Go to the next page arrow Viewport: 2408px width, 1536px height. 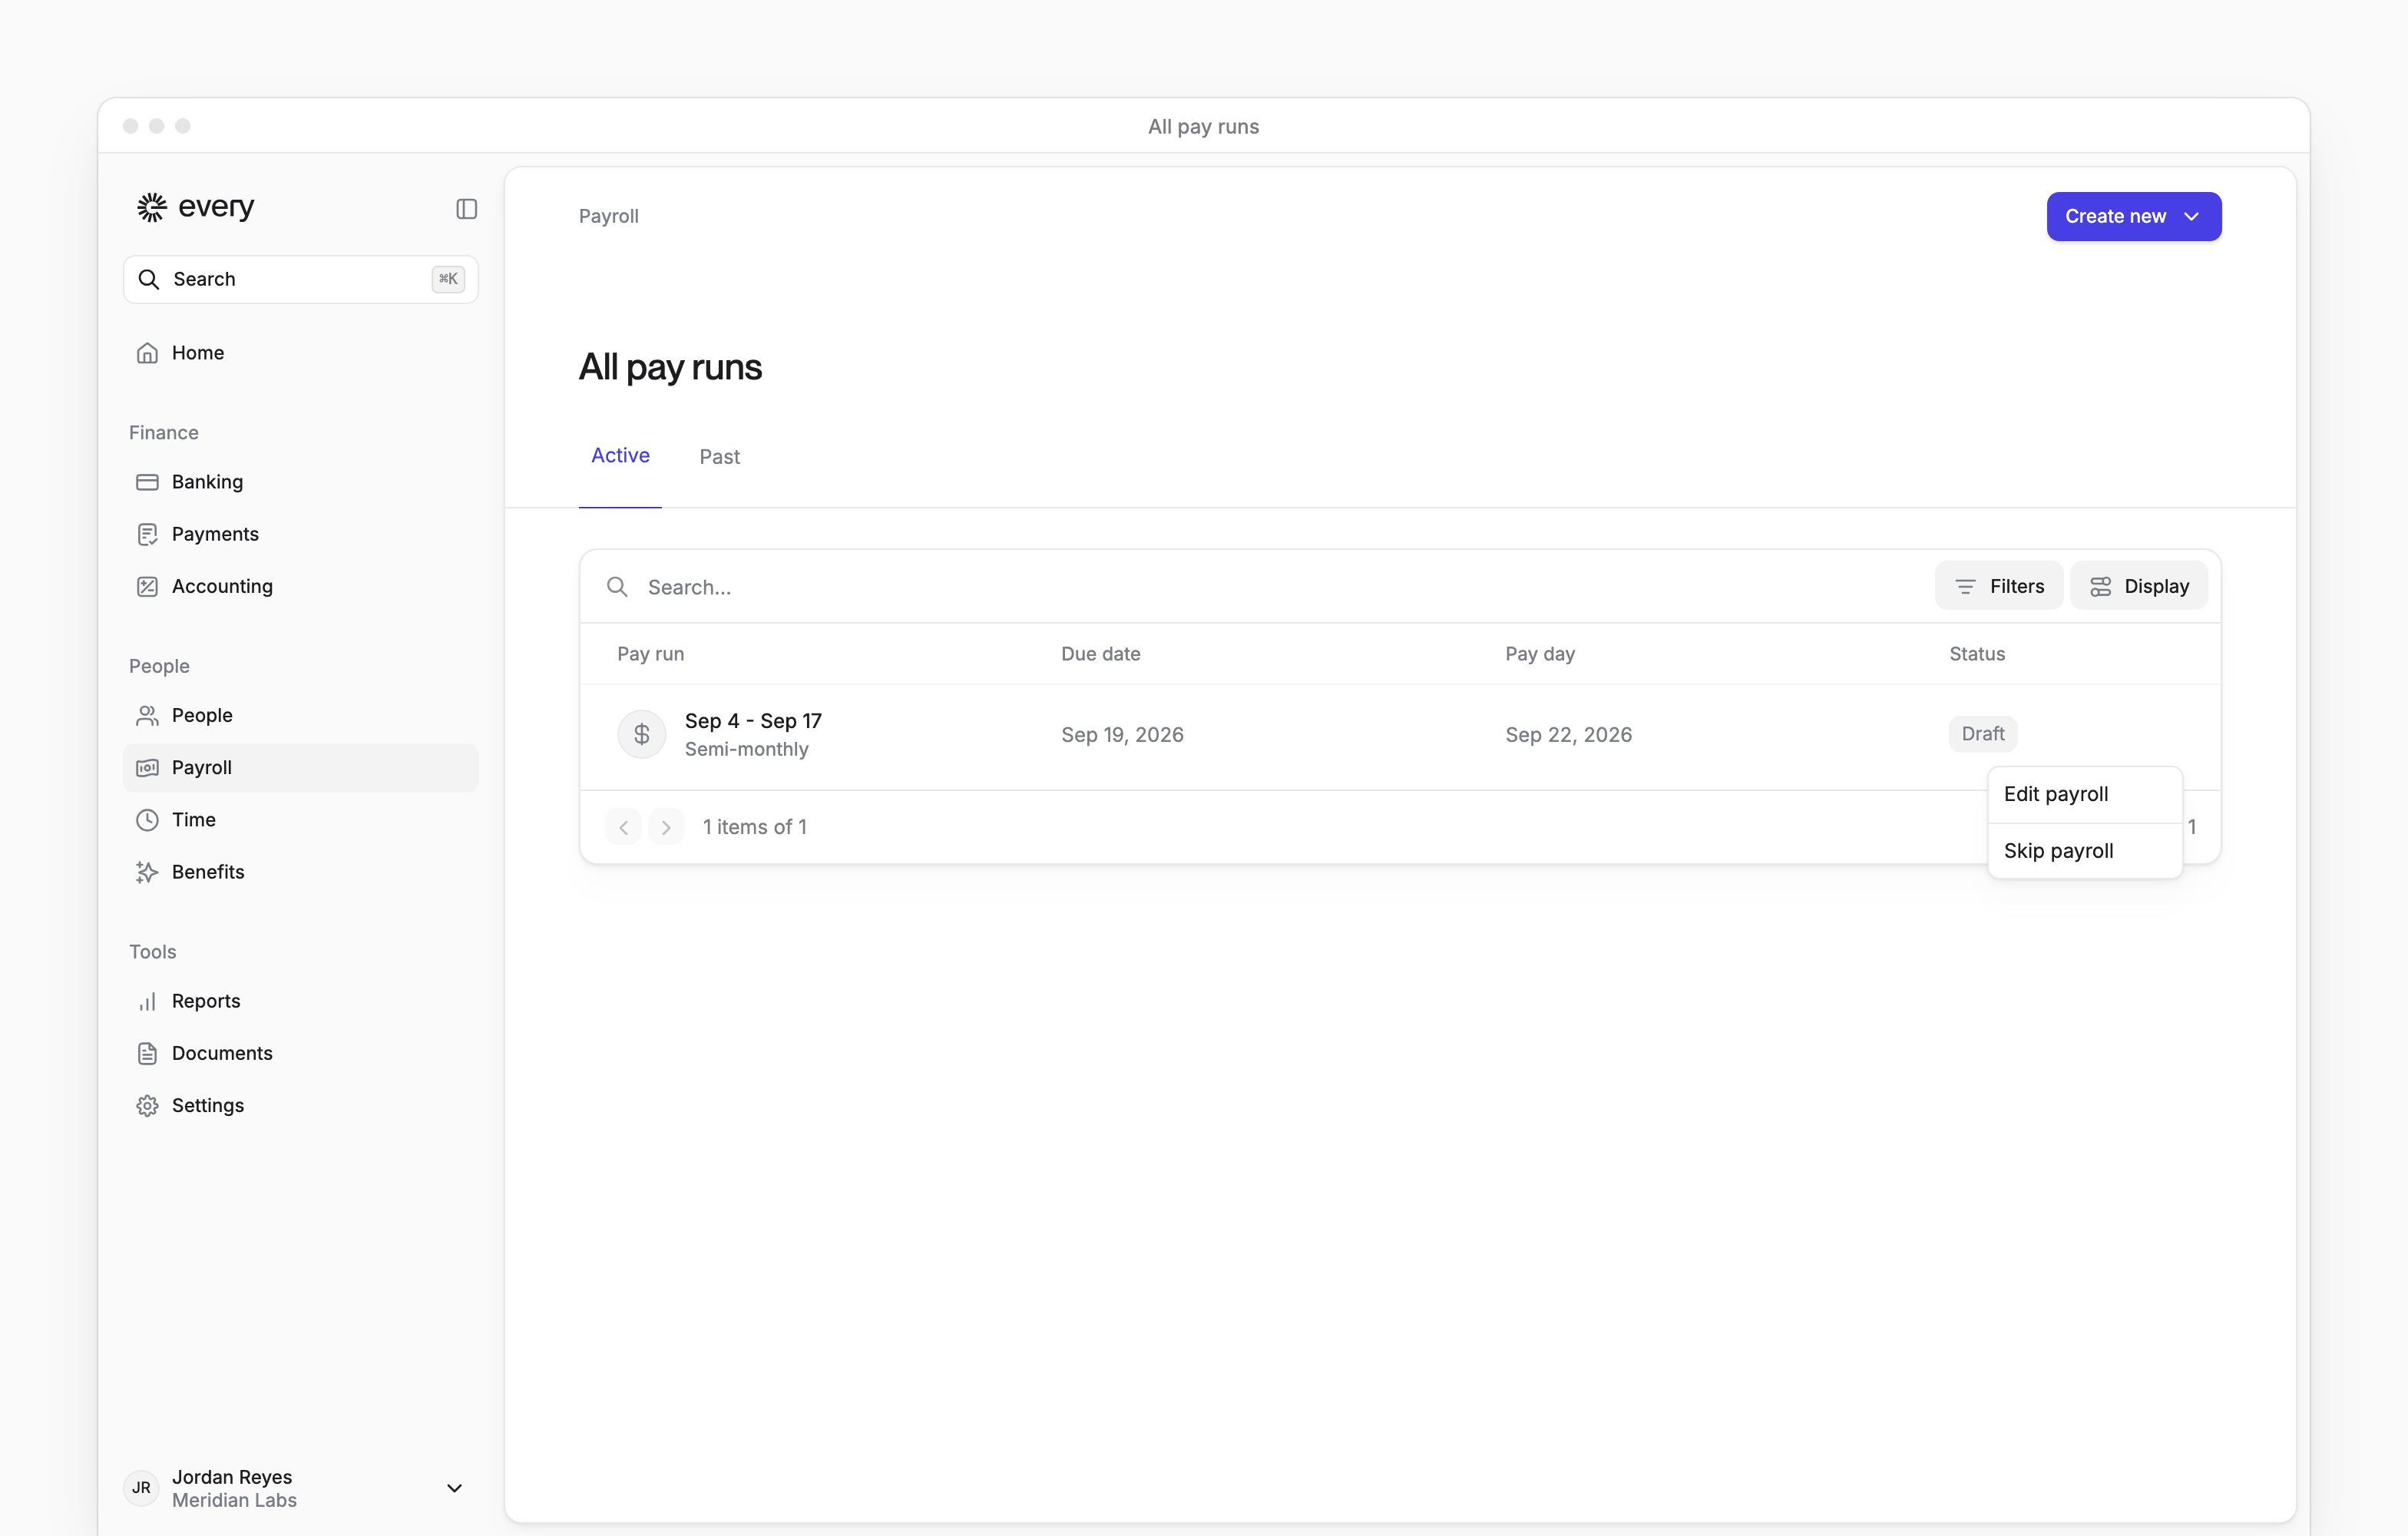coord(666,827)
